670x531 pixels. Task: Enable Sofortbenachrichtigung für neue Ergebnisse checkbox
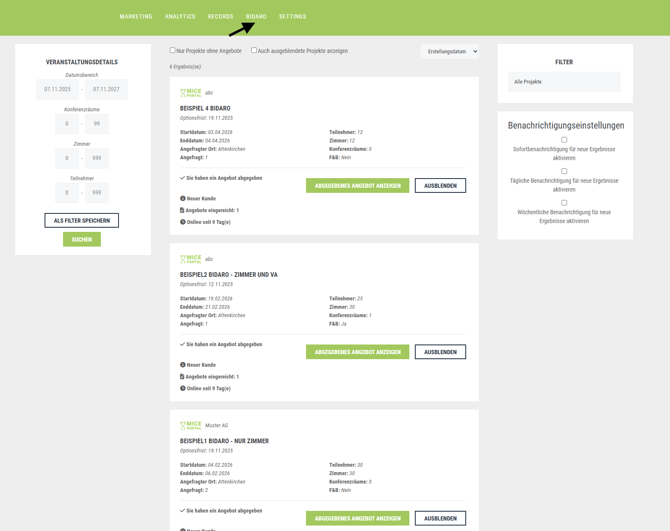[x=564, y=140]
